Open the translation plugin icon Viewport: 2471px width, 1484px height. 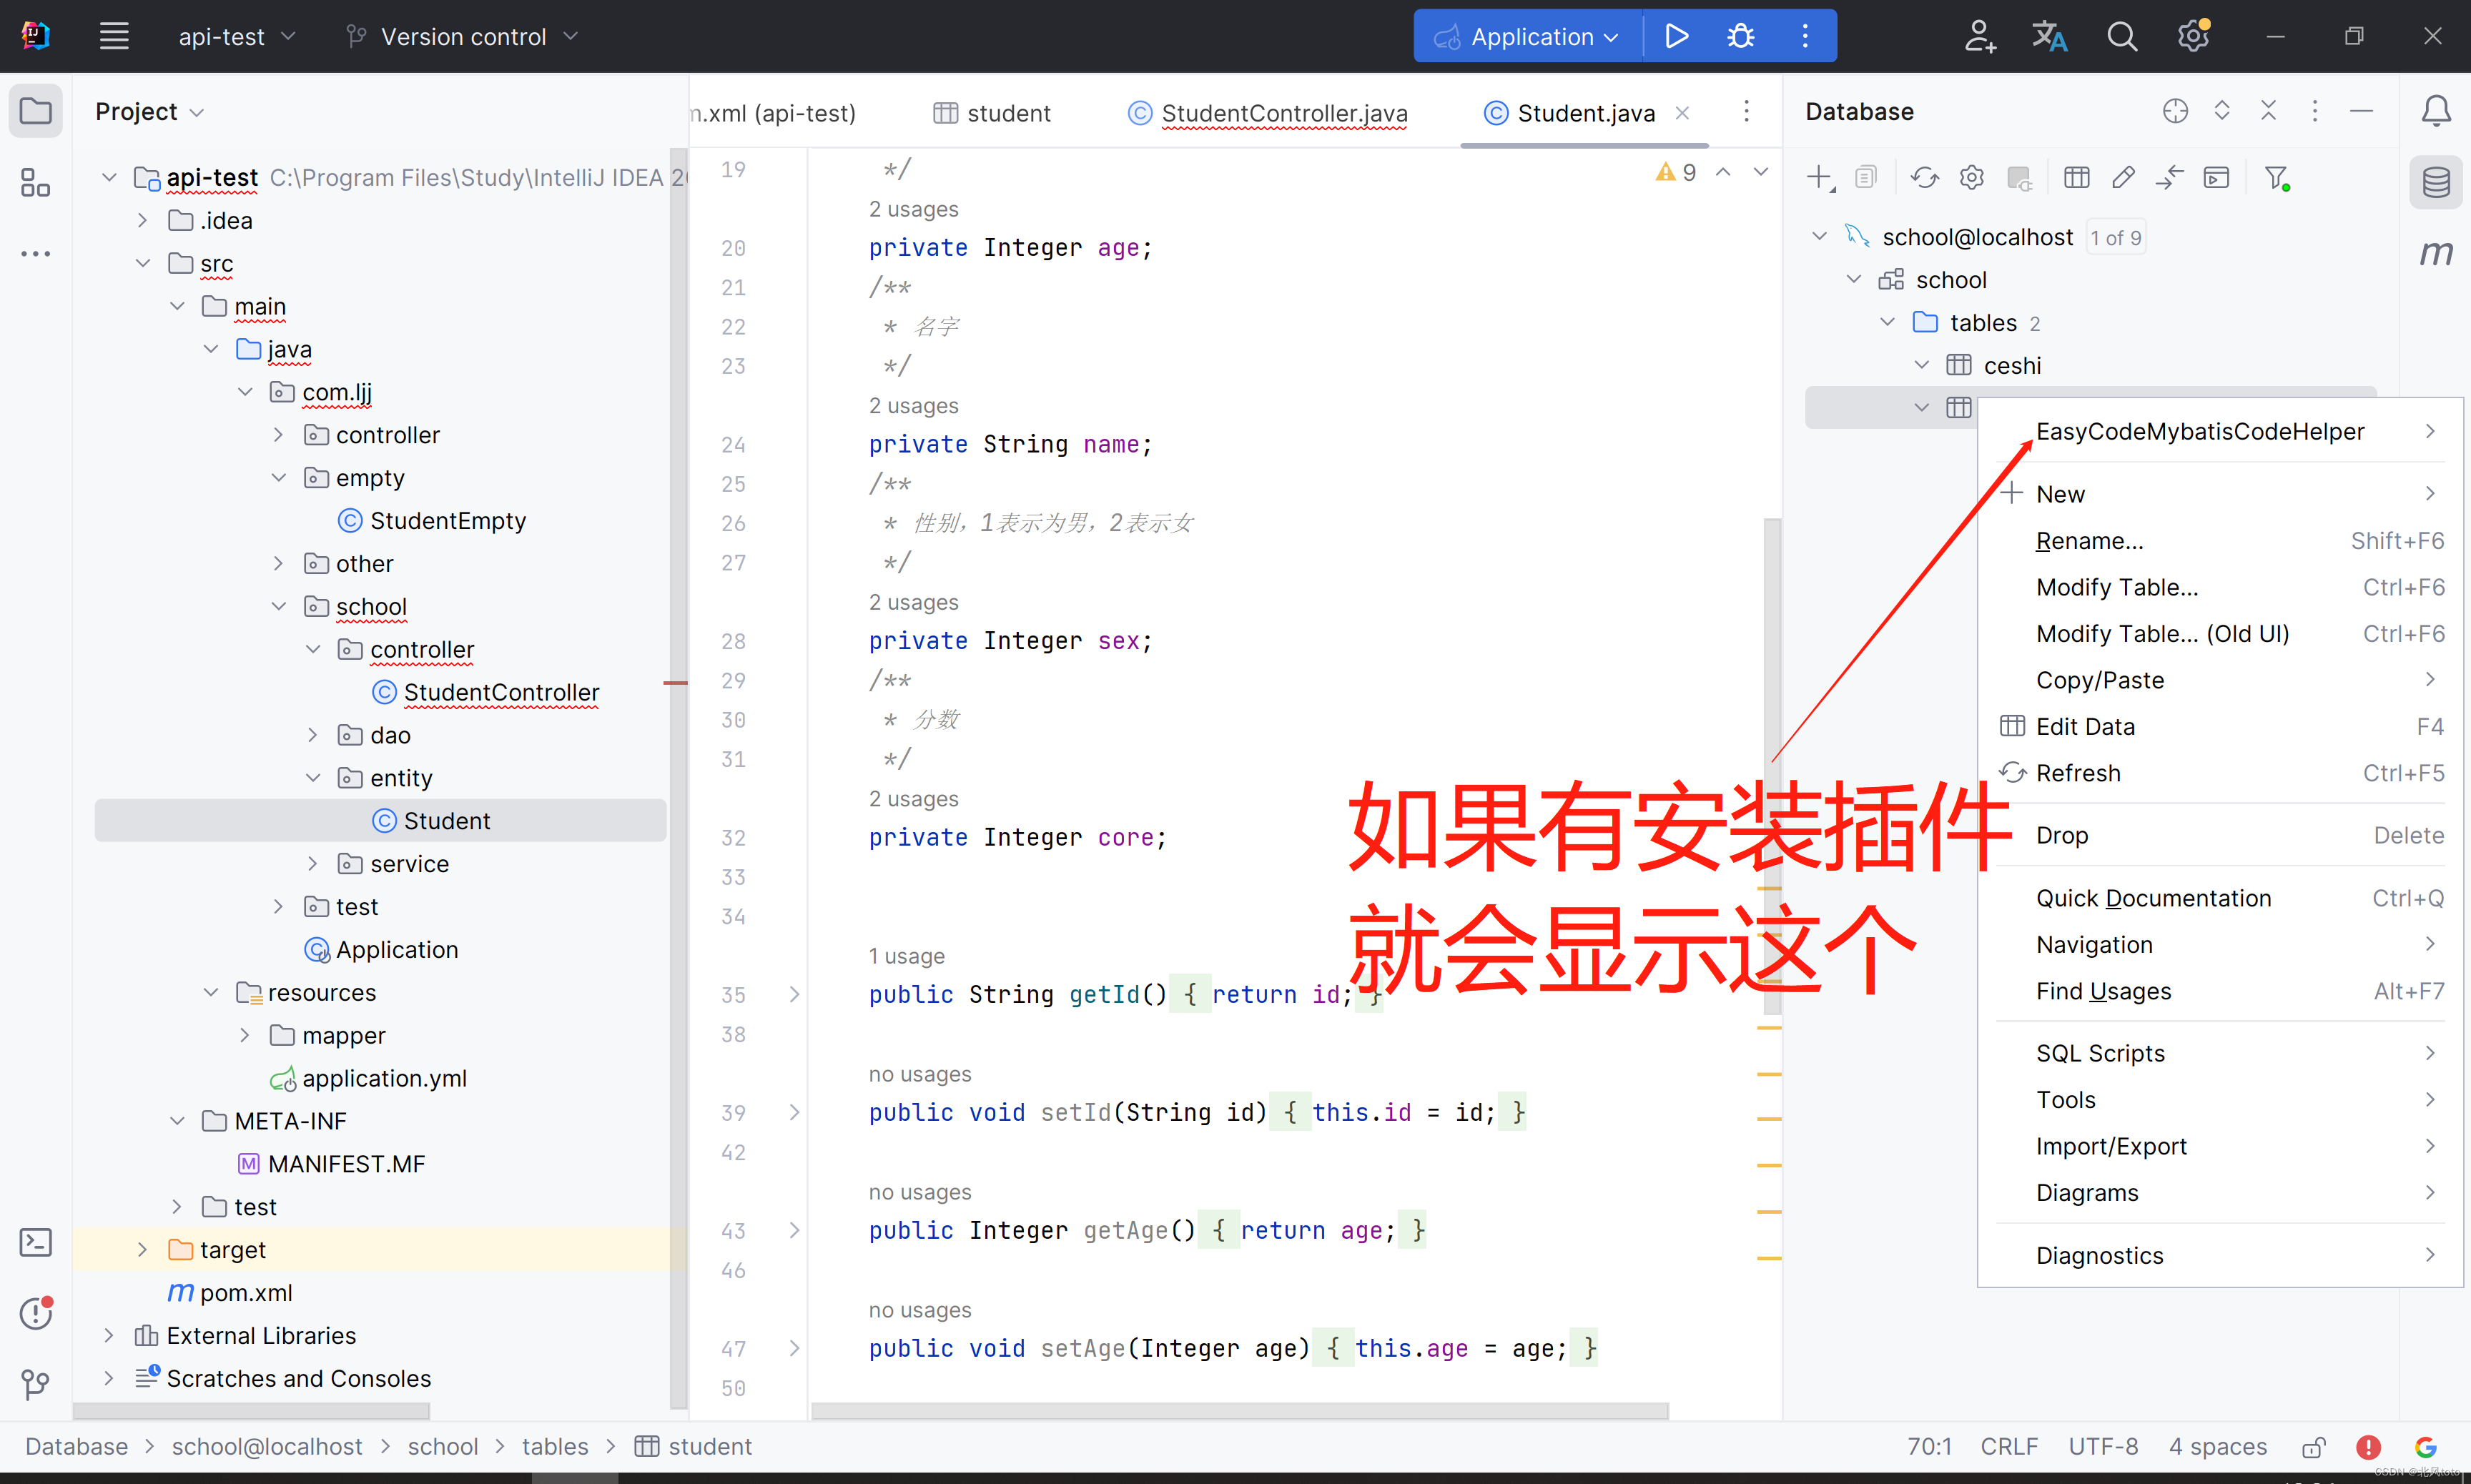pos(2049,37)
